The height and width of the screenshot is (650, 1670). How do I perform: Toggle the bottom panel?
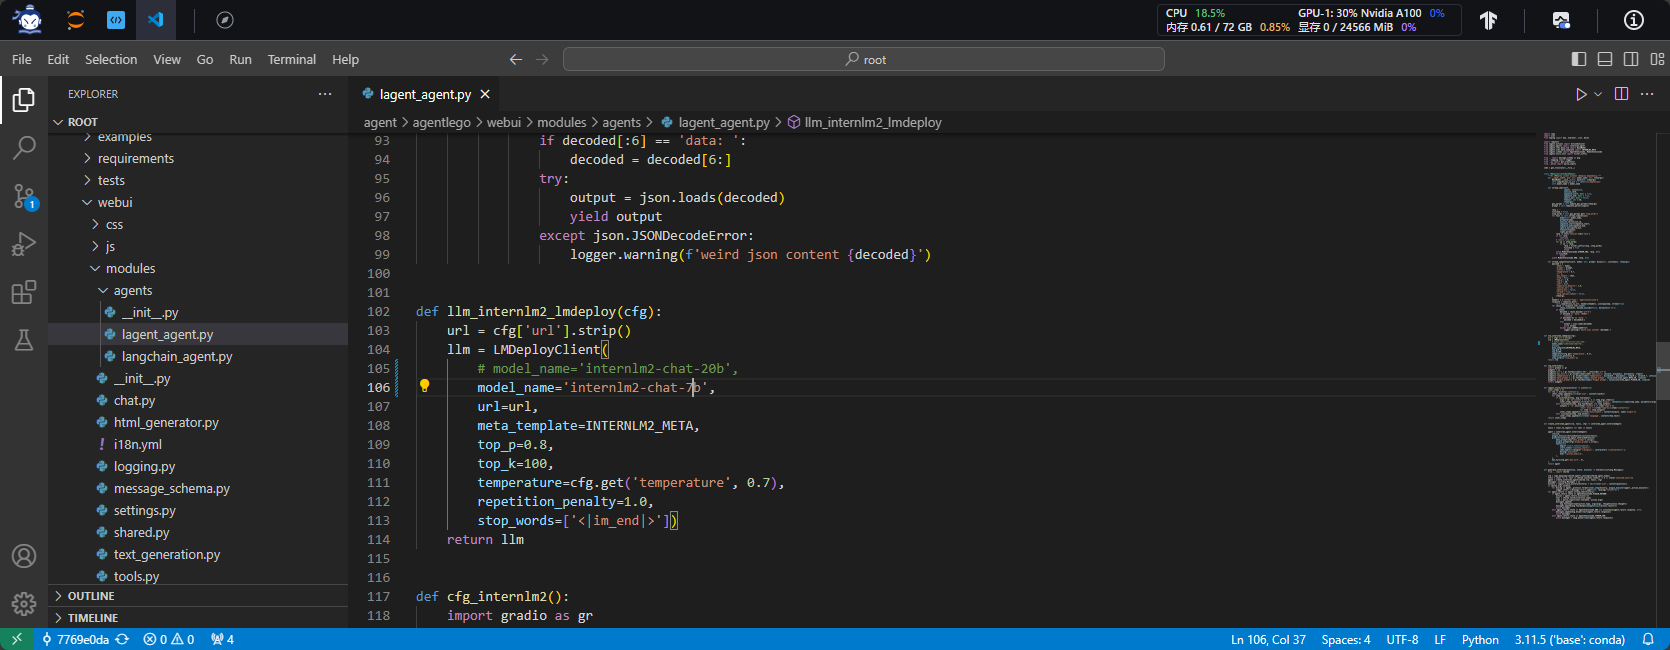1605,60
